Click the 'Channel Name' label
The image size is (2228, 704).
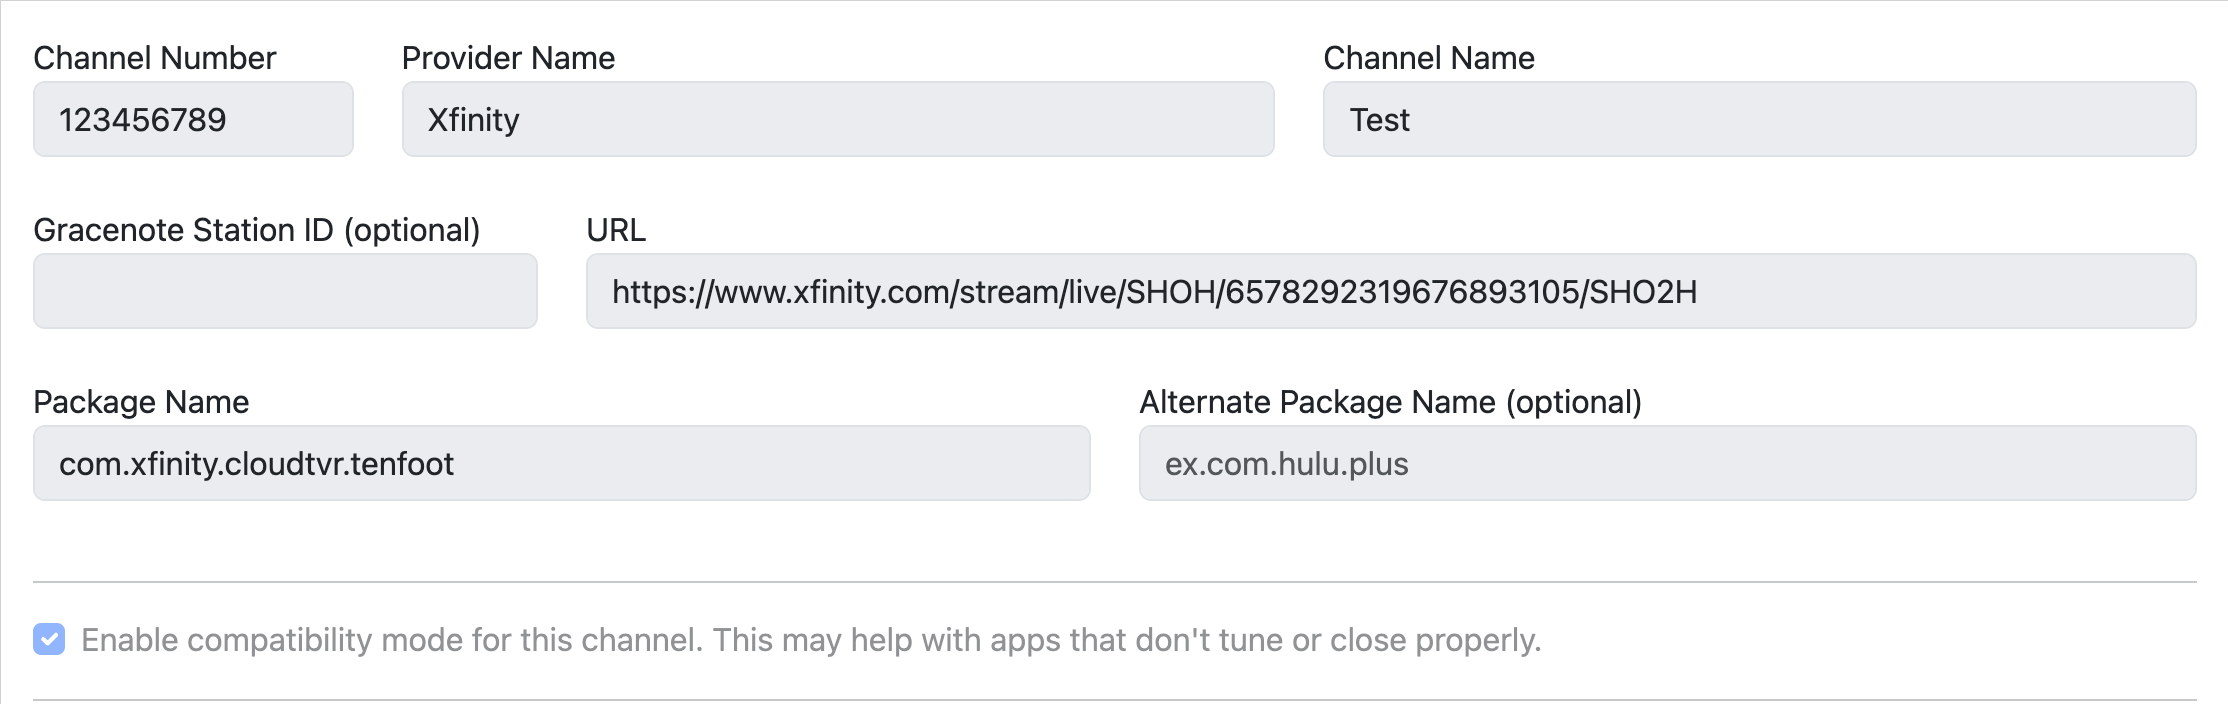[x=1428, y=58]
